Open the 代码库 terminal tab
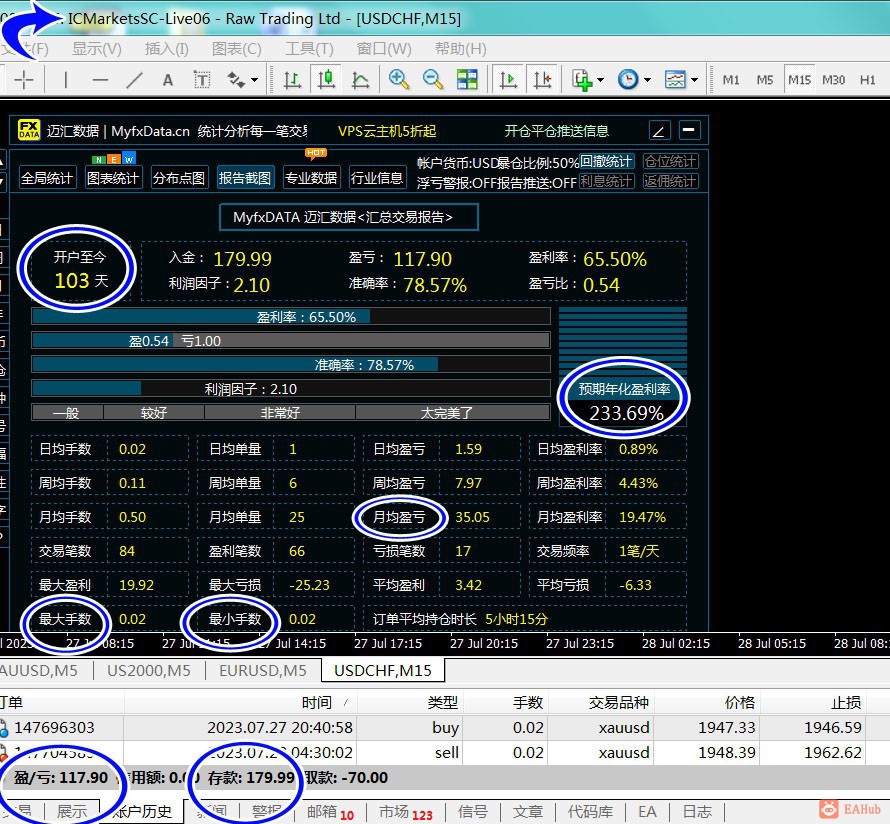890x824 pixels. pos(590,812)
